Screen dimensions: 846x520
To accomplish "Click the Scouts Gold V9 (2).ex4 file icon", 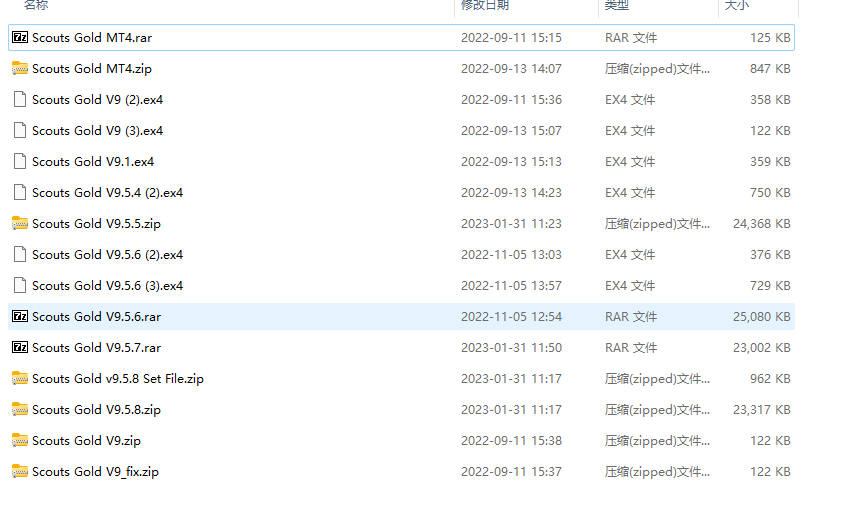I will [20, 99].
